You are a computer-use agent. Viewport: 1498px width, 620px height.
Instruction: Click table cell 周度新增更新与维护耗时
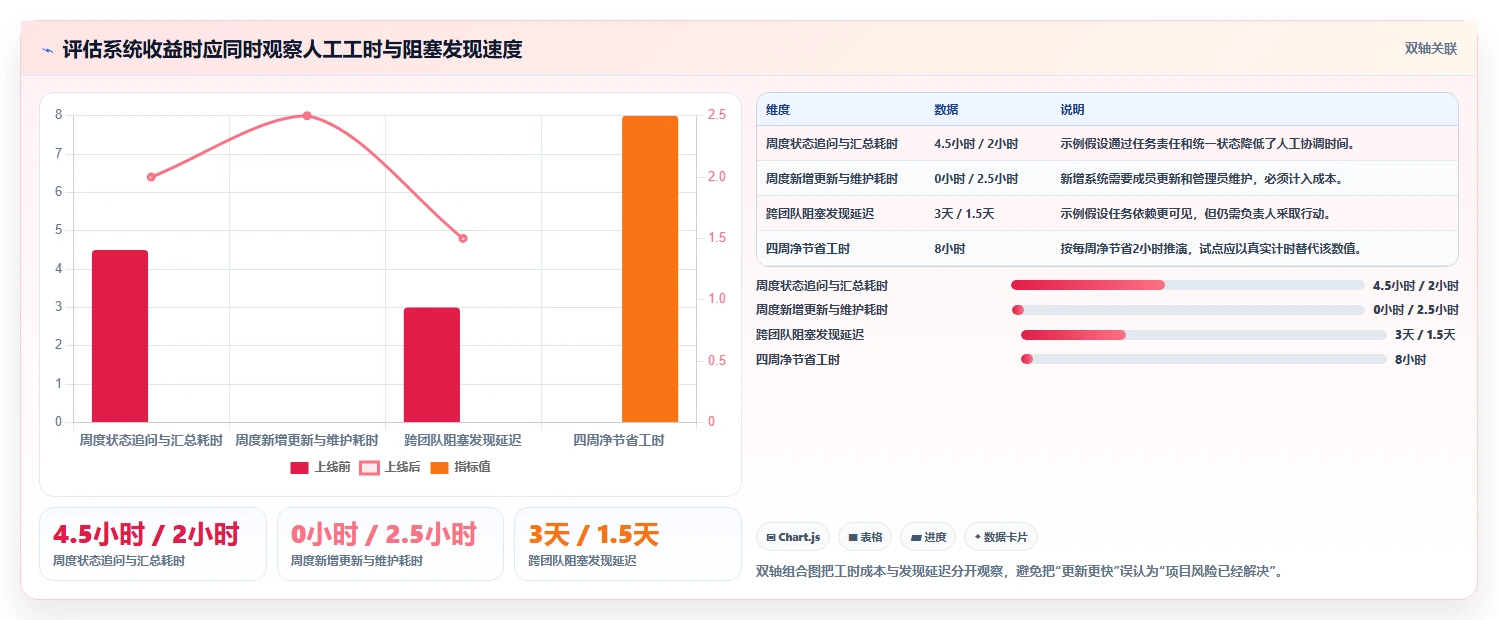tap(832, 179)
